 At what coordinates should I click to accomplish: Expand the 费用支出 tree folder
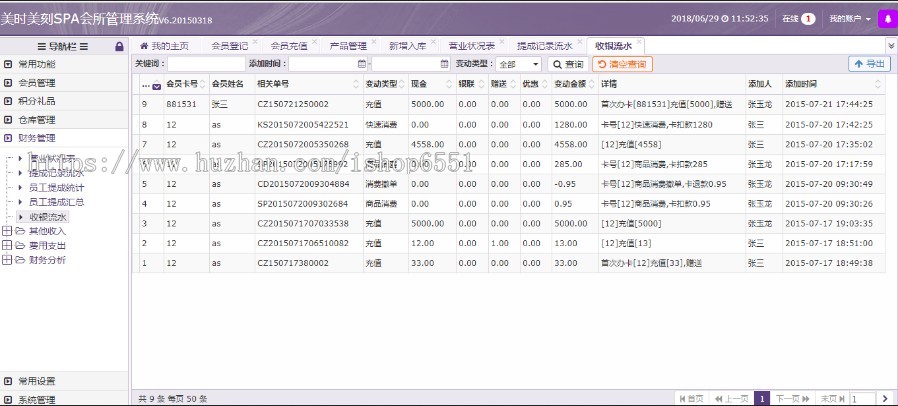(7, 246)
